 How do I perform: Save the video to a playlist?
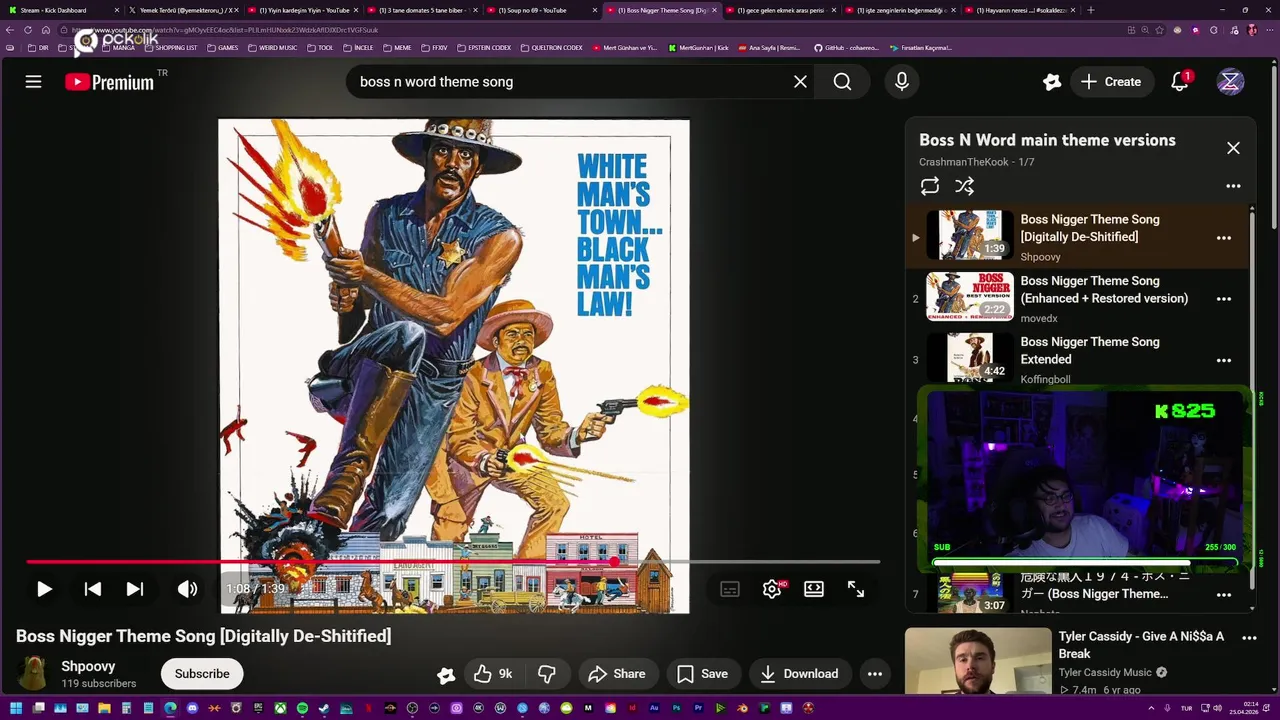[x=703, y=674]
